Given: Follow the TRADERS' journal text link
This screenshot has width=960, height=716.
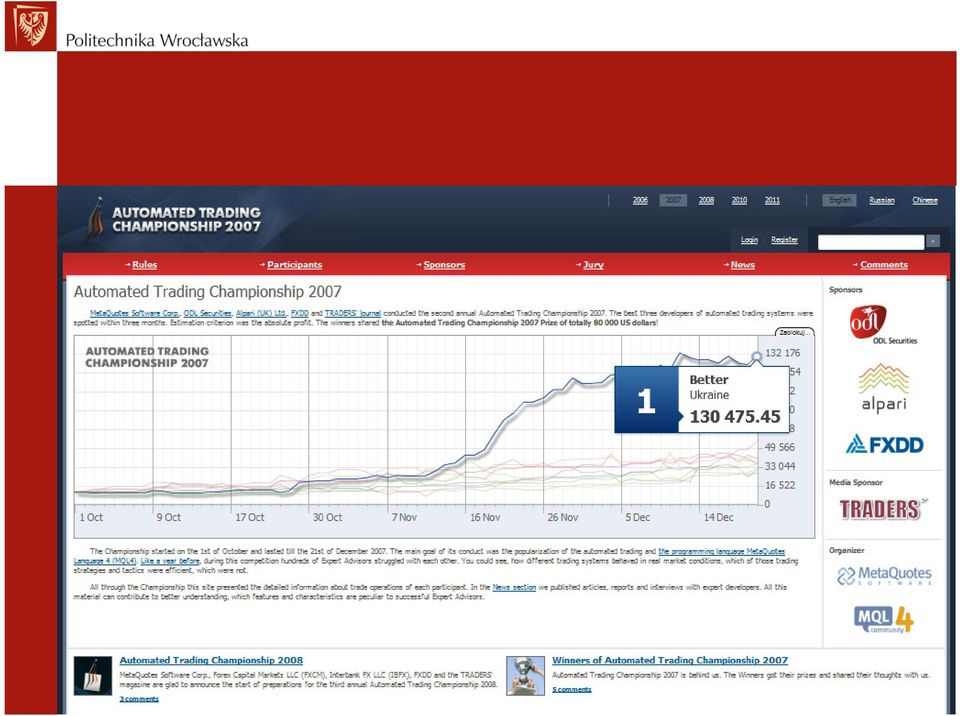Looking at the screenshot, I should 353,313.
